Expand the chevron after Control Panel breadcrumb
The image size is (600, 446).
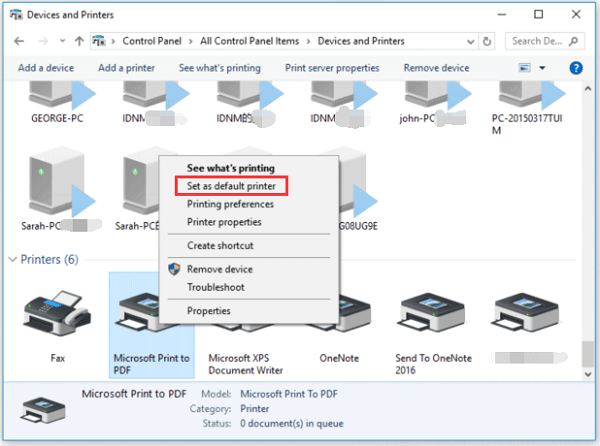click(x=191, y=41)
